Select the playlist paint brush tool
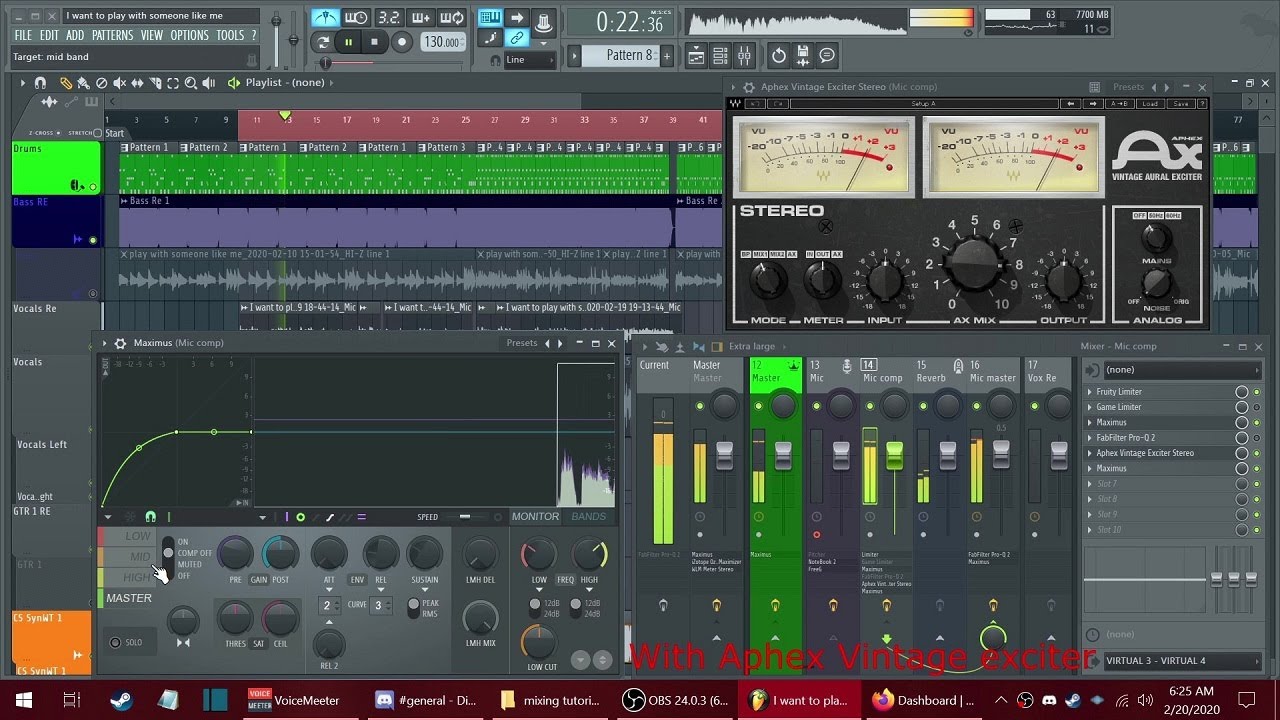 click(83, 83)
